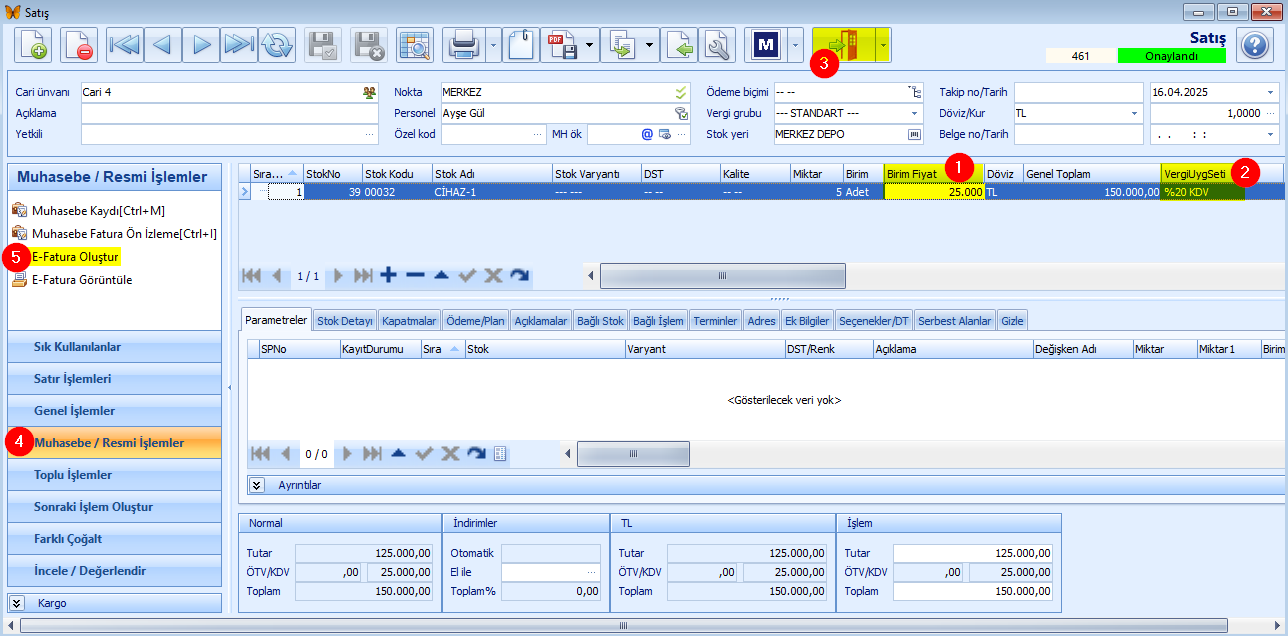
Task: Open the wrench settings icon
Action: [717, 45]
